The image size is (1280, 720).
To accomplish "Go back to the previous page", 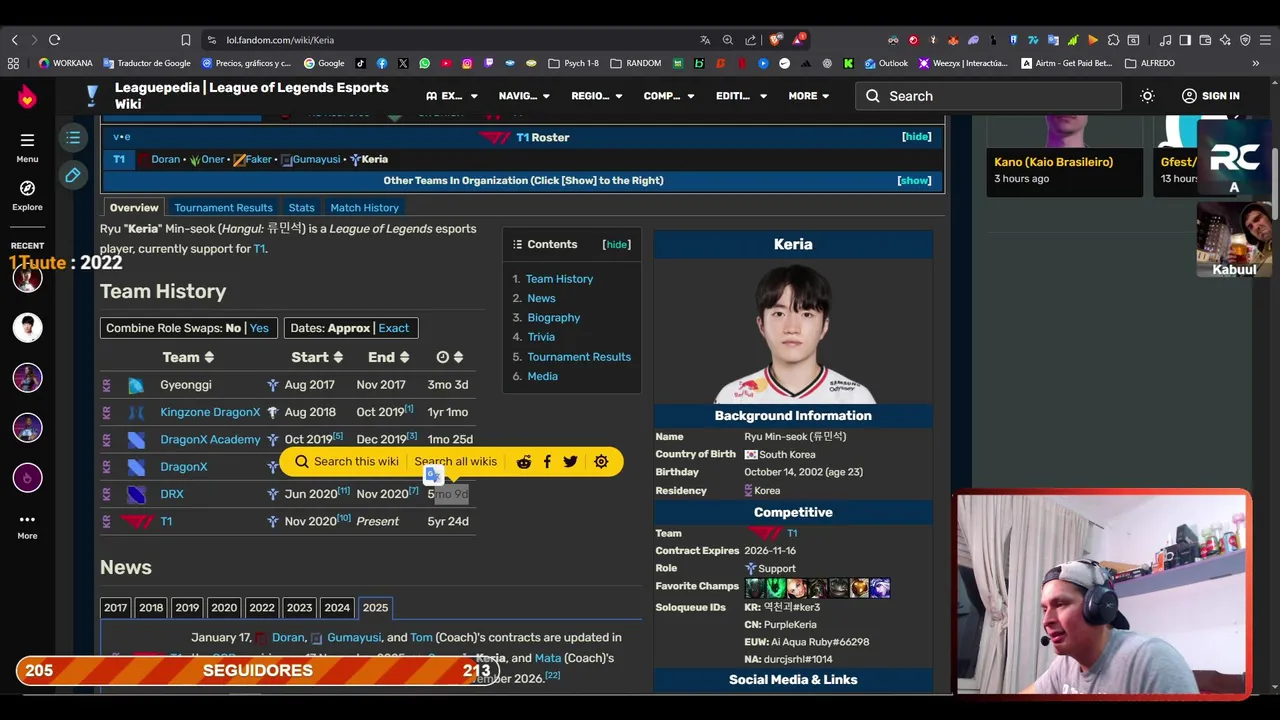I will click(14, 40).
